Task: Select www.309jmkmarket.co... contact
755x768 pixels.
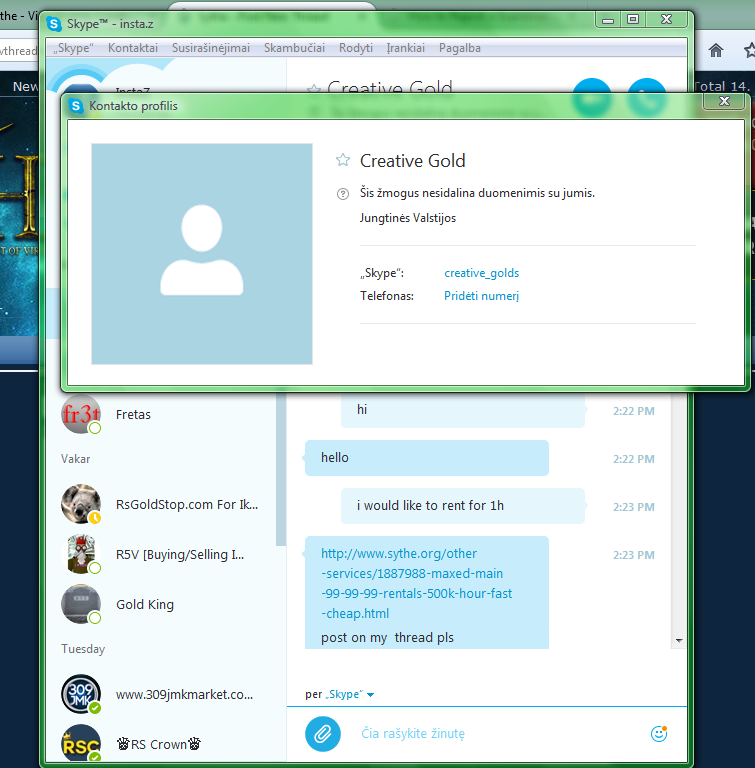Action: click(184, 695)
